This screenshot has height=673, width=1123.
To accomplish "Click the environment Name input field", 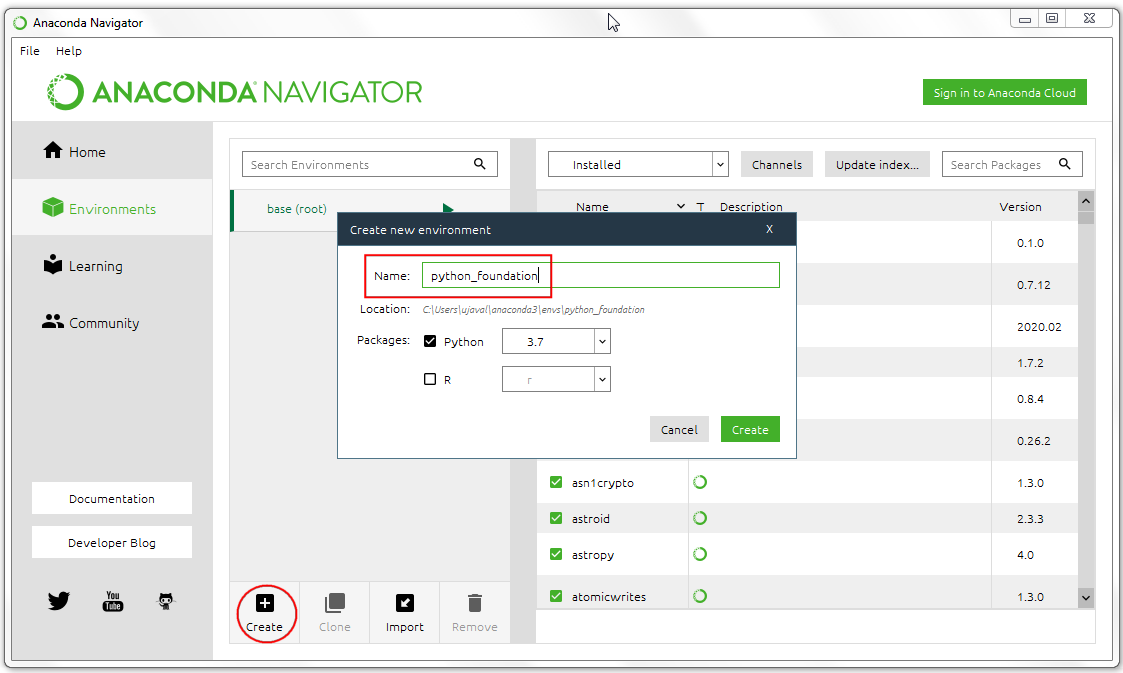I will click(601, 276).
